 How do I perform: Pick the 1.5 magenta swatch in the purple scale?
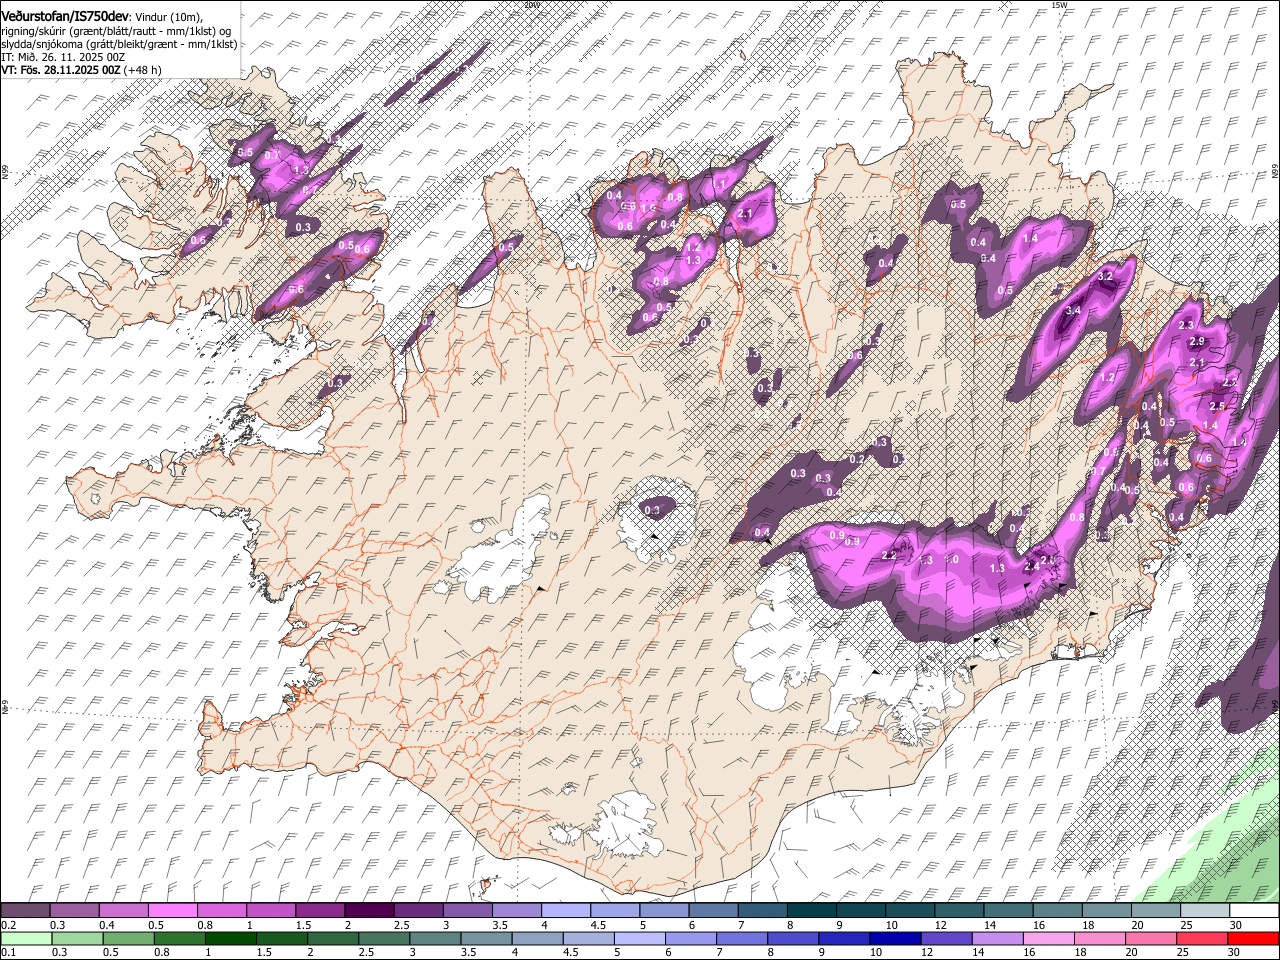click(320, 911)
